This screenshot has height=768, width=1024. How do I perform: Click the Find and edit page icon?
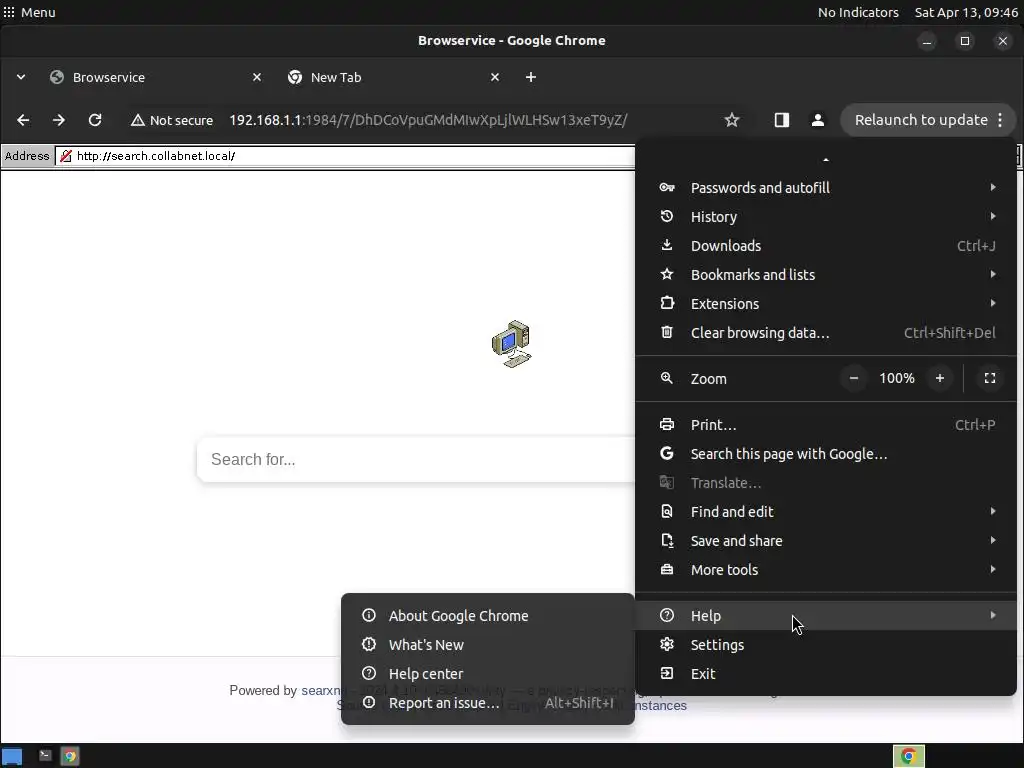(x=667, y=511)
